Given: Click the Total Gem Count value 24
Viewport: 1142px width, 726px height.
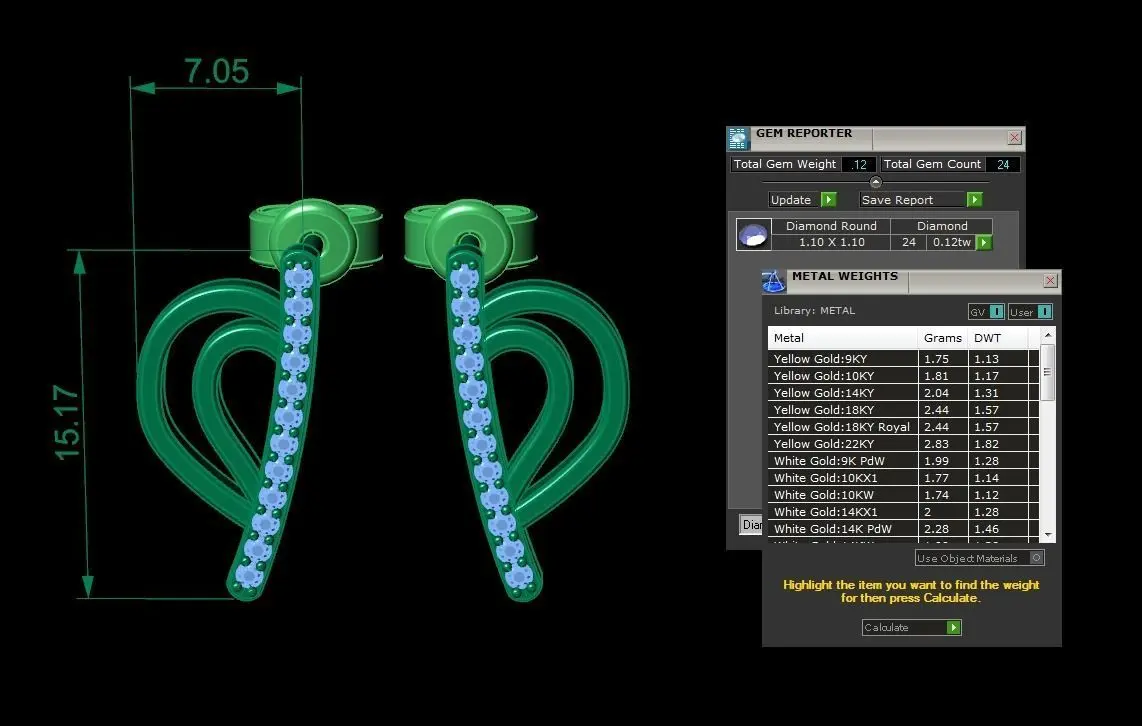Looking at the screenshot, I should click(1003, 165).
